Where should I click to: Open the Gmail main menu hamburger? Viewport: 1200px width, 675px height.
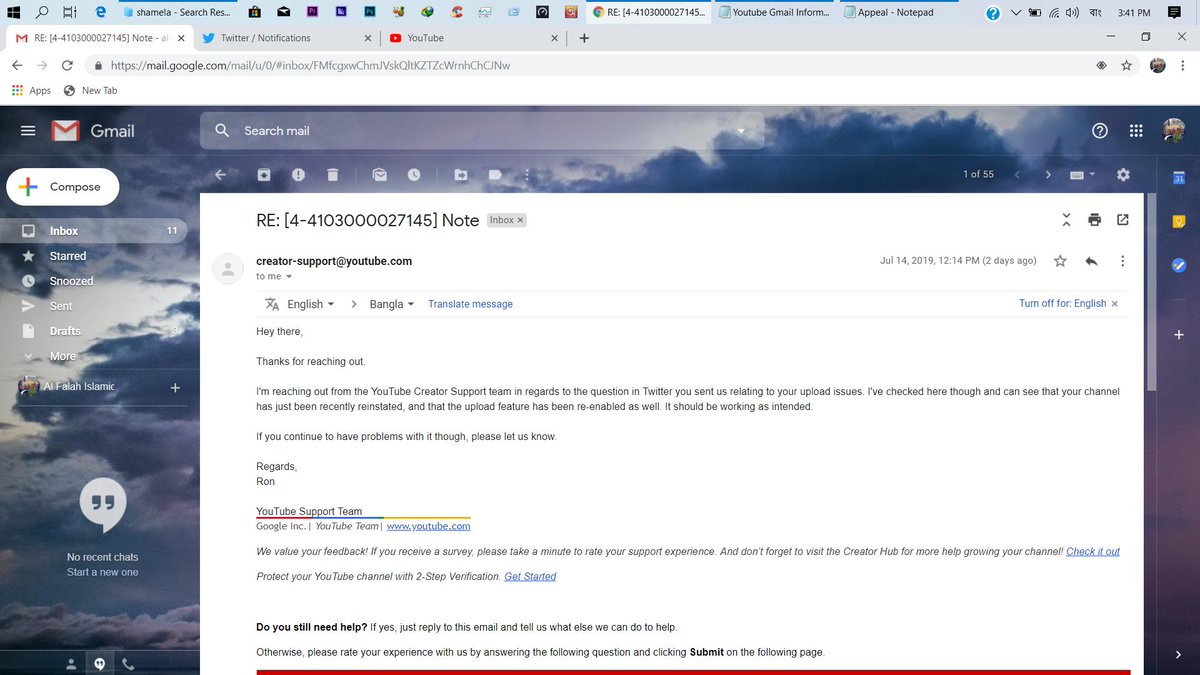pyautogui.click(x=28, y=131)
